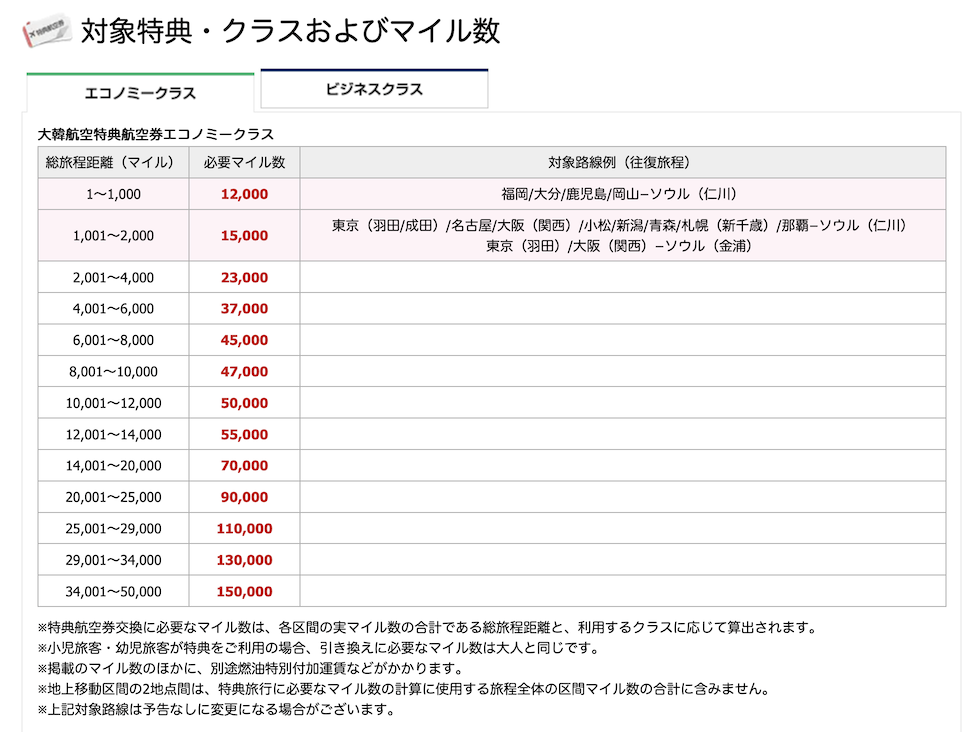Click the 23,000 required miles cell
The image size is (966, 732).
point(244,277)
